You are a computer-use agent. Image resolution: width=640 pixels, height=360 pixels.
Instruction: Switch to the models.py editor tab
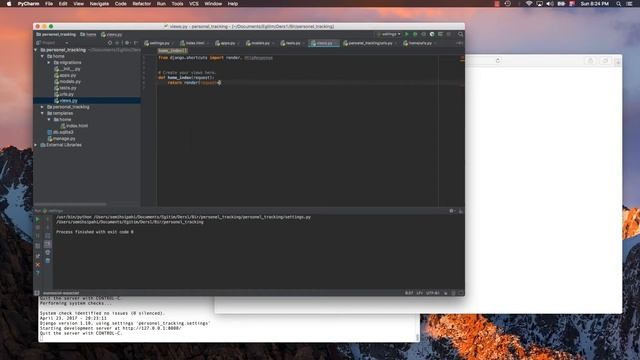point(260,43)
